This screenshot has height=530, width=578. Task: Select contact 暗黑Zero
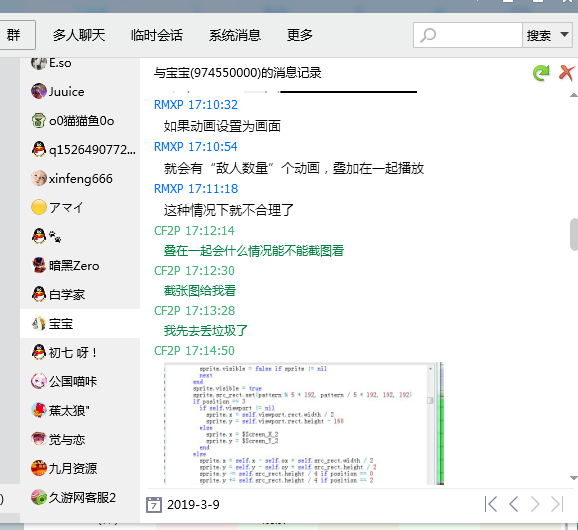click(80, 266)
